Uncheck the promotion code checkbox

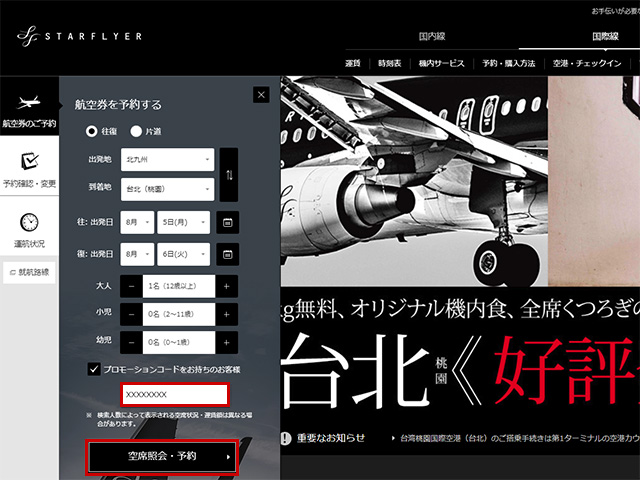point(93,370)
